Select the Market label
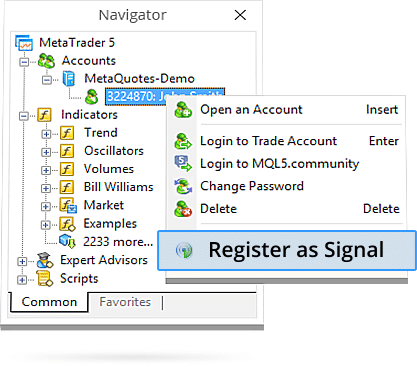This screenshot has width=417, height=367. (x=104, y=205)
